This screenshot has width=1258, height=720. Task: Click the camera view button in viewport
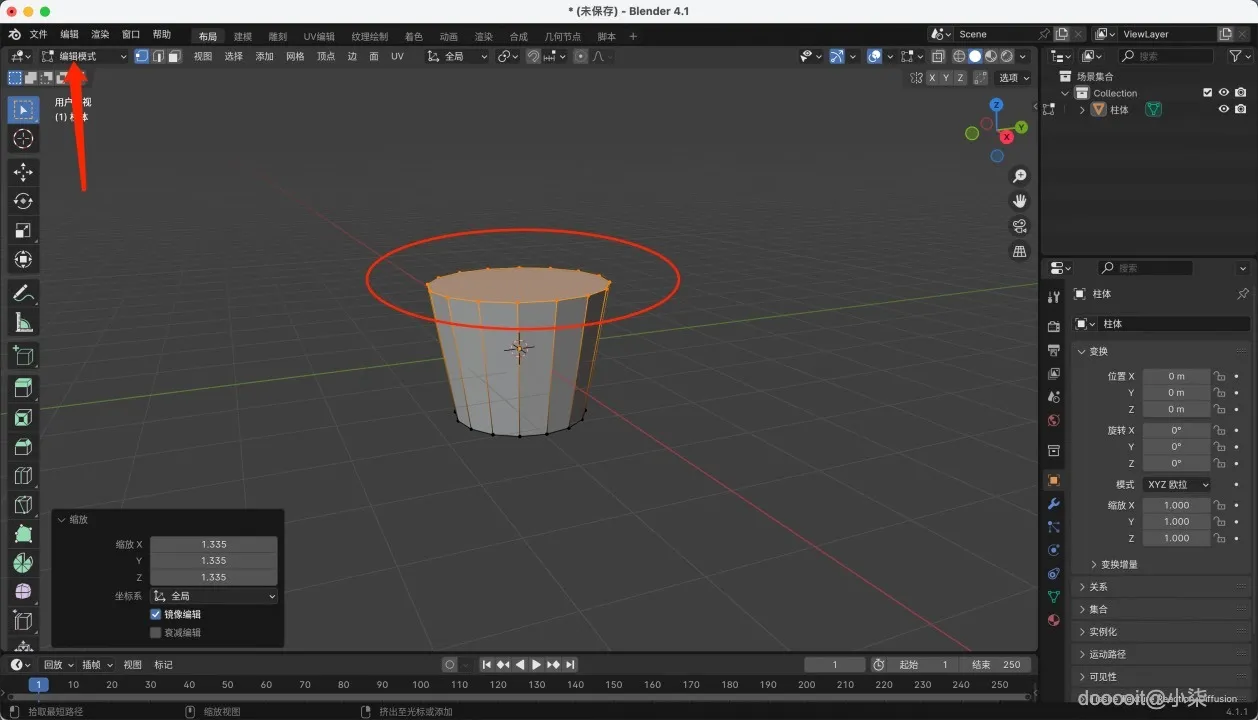(x=1019, y=226)
